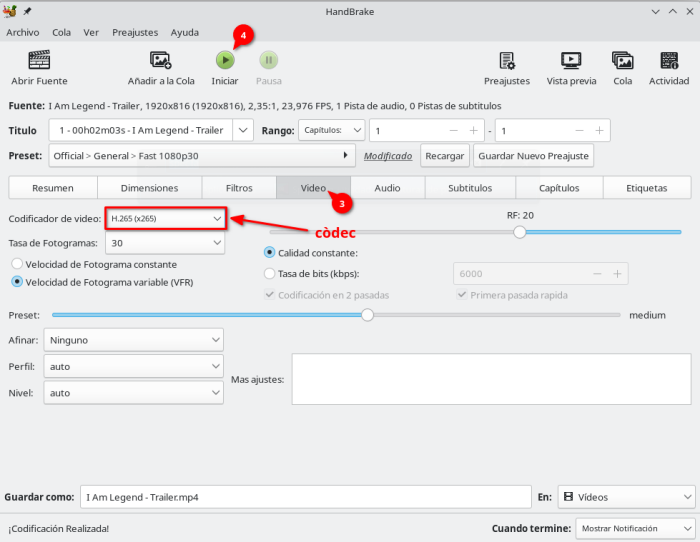Click the Pausa toolbar icon
700x542 pixels.
tap(269, 60)
